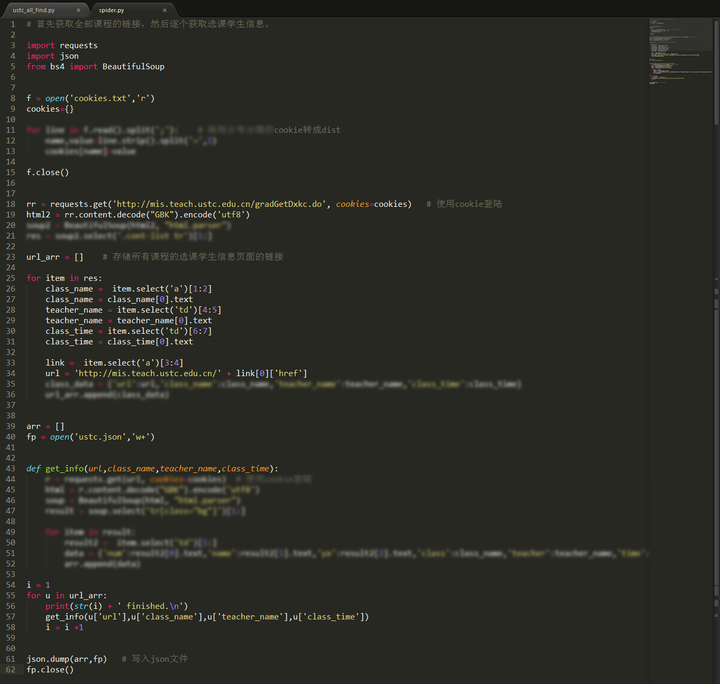The height and width of the screenshot is (684, 720).
Task: Click line number 55 in gutter
Action: (11, 595)
